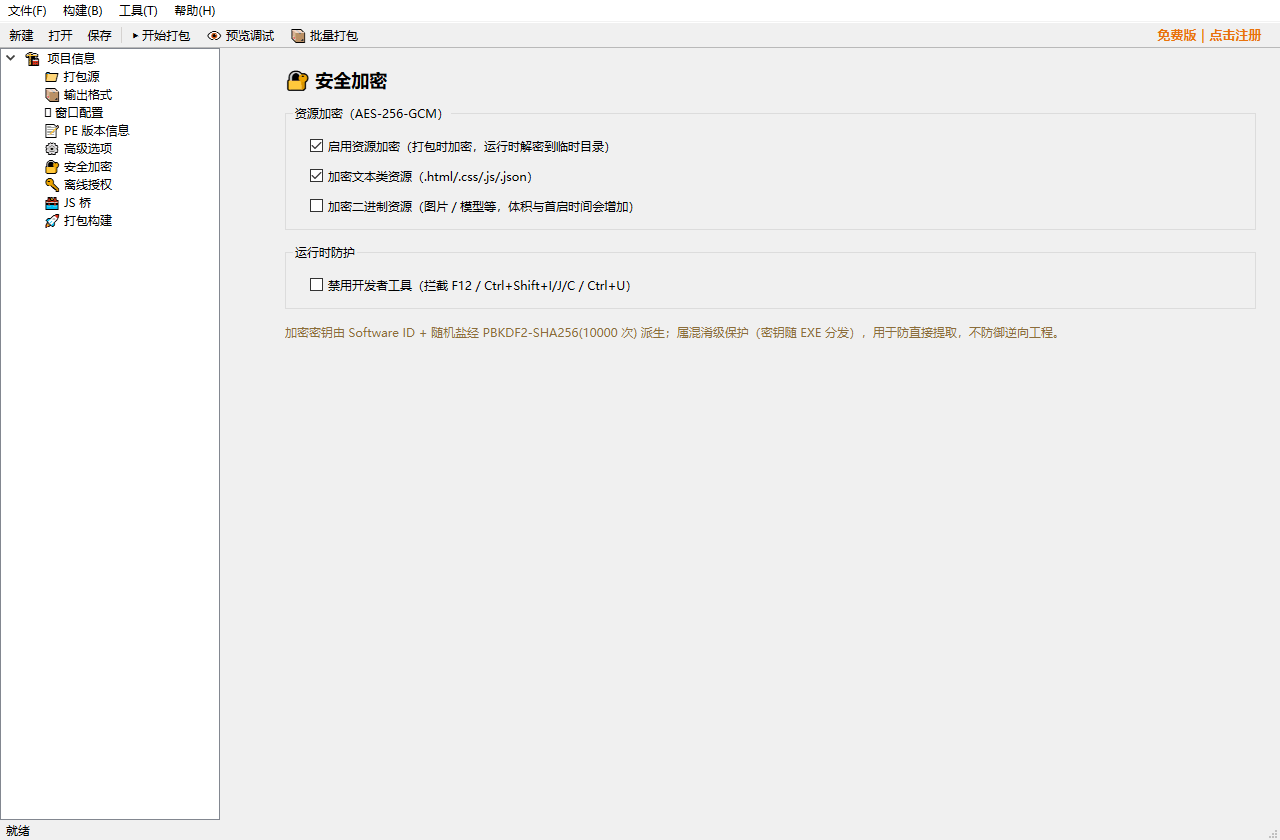1280x840 pixels.
Task: Open the 工具(T) menu
Action: point(138,11)
